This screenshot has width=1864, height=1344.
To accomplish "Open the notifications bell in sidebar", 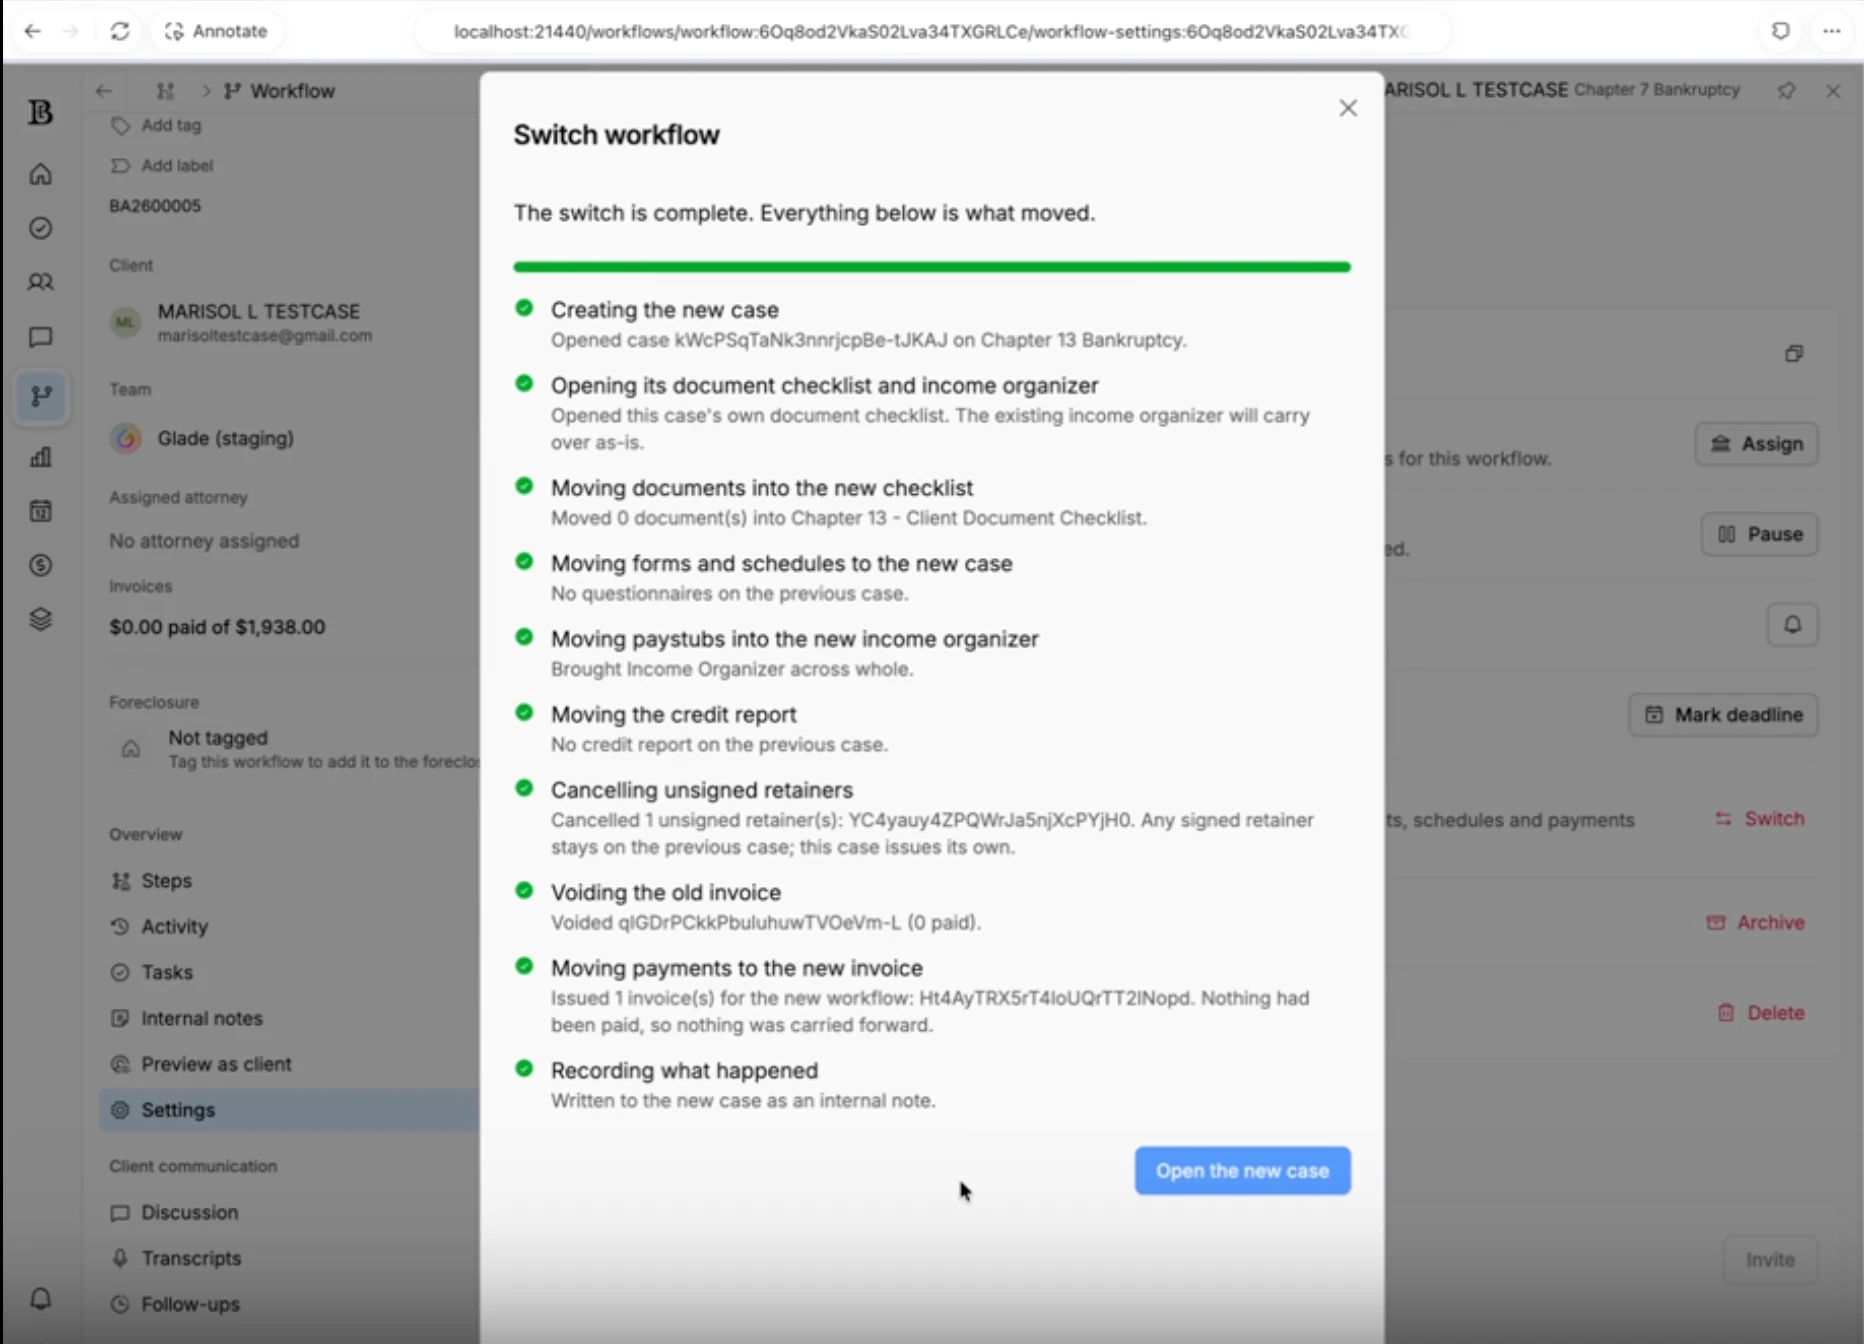I will (x=41, y=1298).
